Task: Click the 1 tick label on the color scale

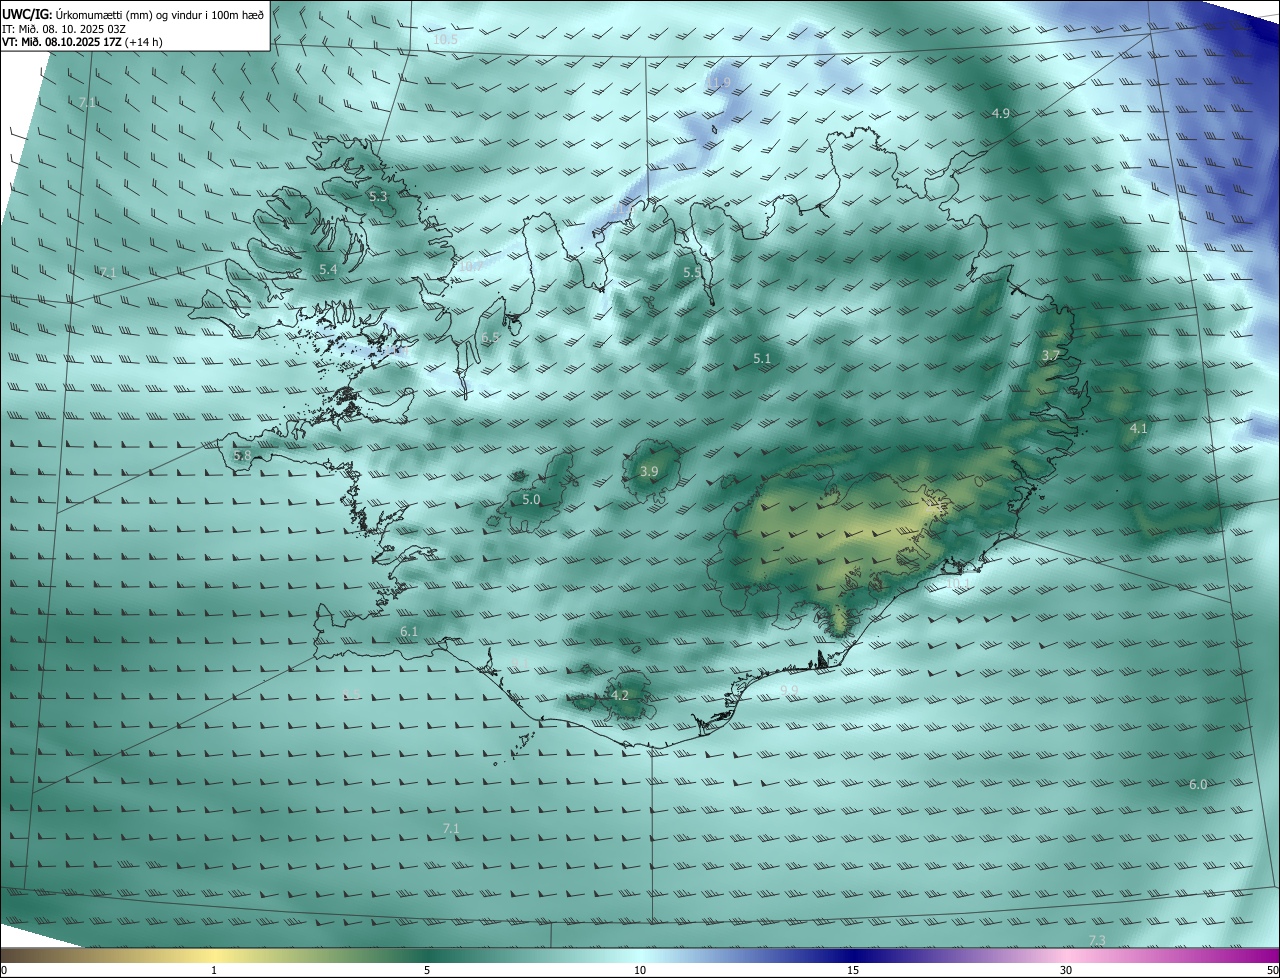Action: [214, 971]
